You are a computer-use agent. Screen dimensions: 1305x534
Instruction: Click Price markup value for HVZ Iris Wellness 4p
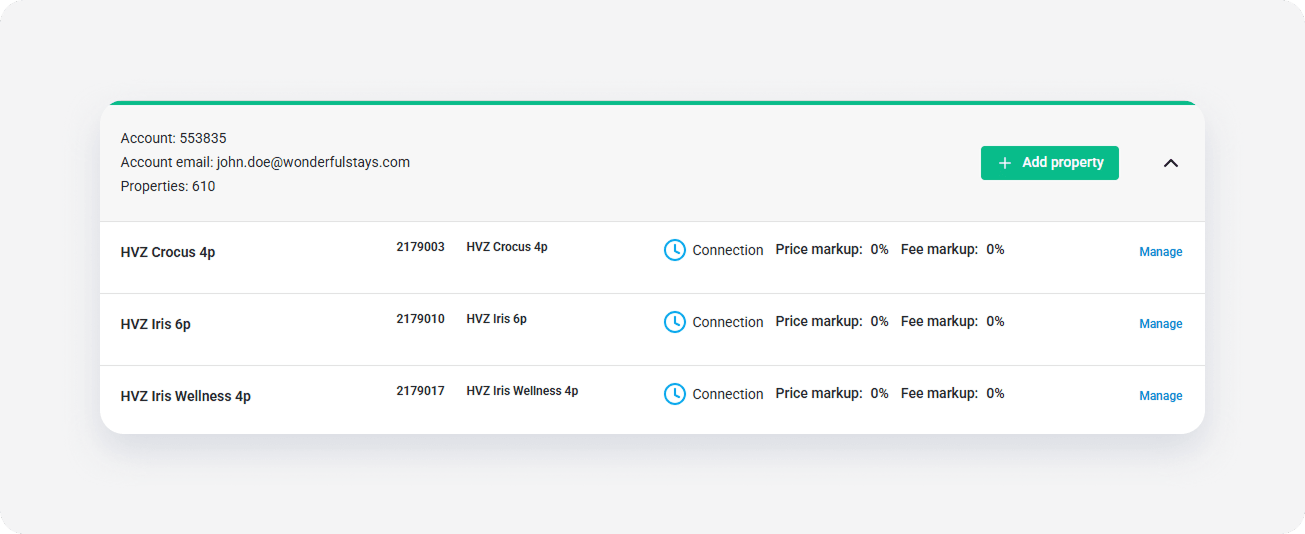(x=879, y=393)
